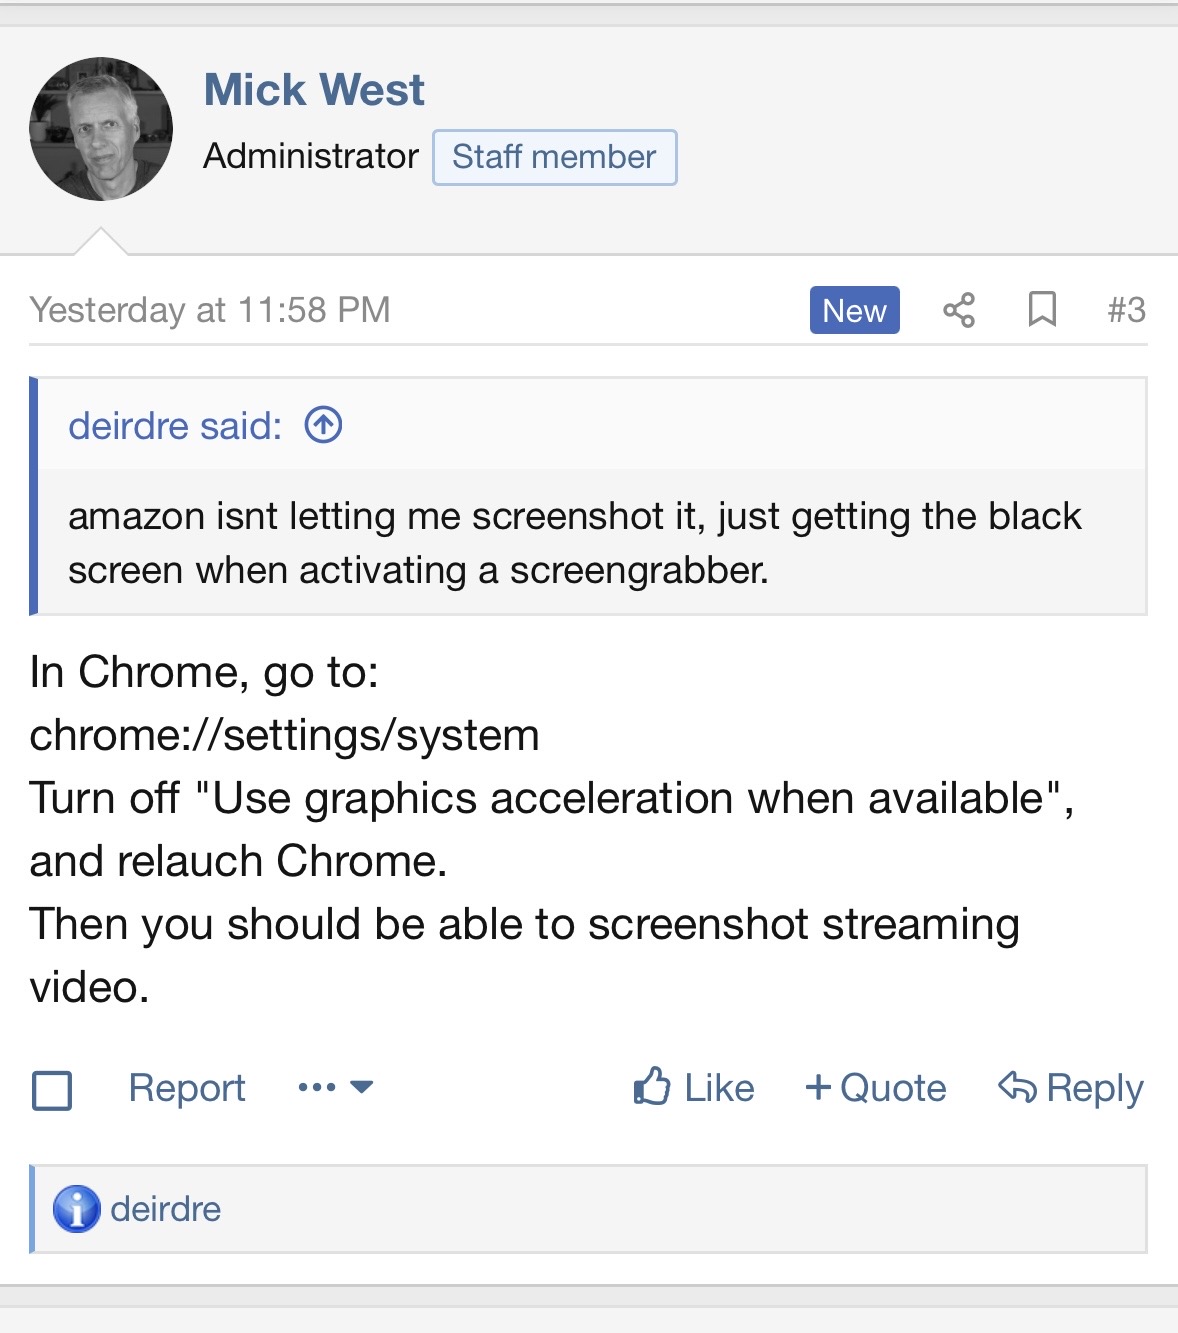1178x1333 pixels.
Task: Tick the post selection checkbox
Action: (x=52, y=1090)
